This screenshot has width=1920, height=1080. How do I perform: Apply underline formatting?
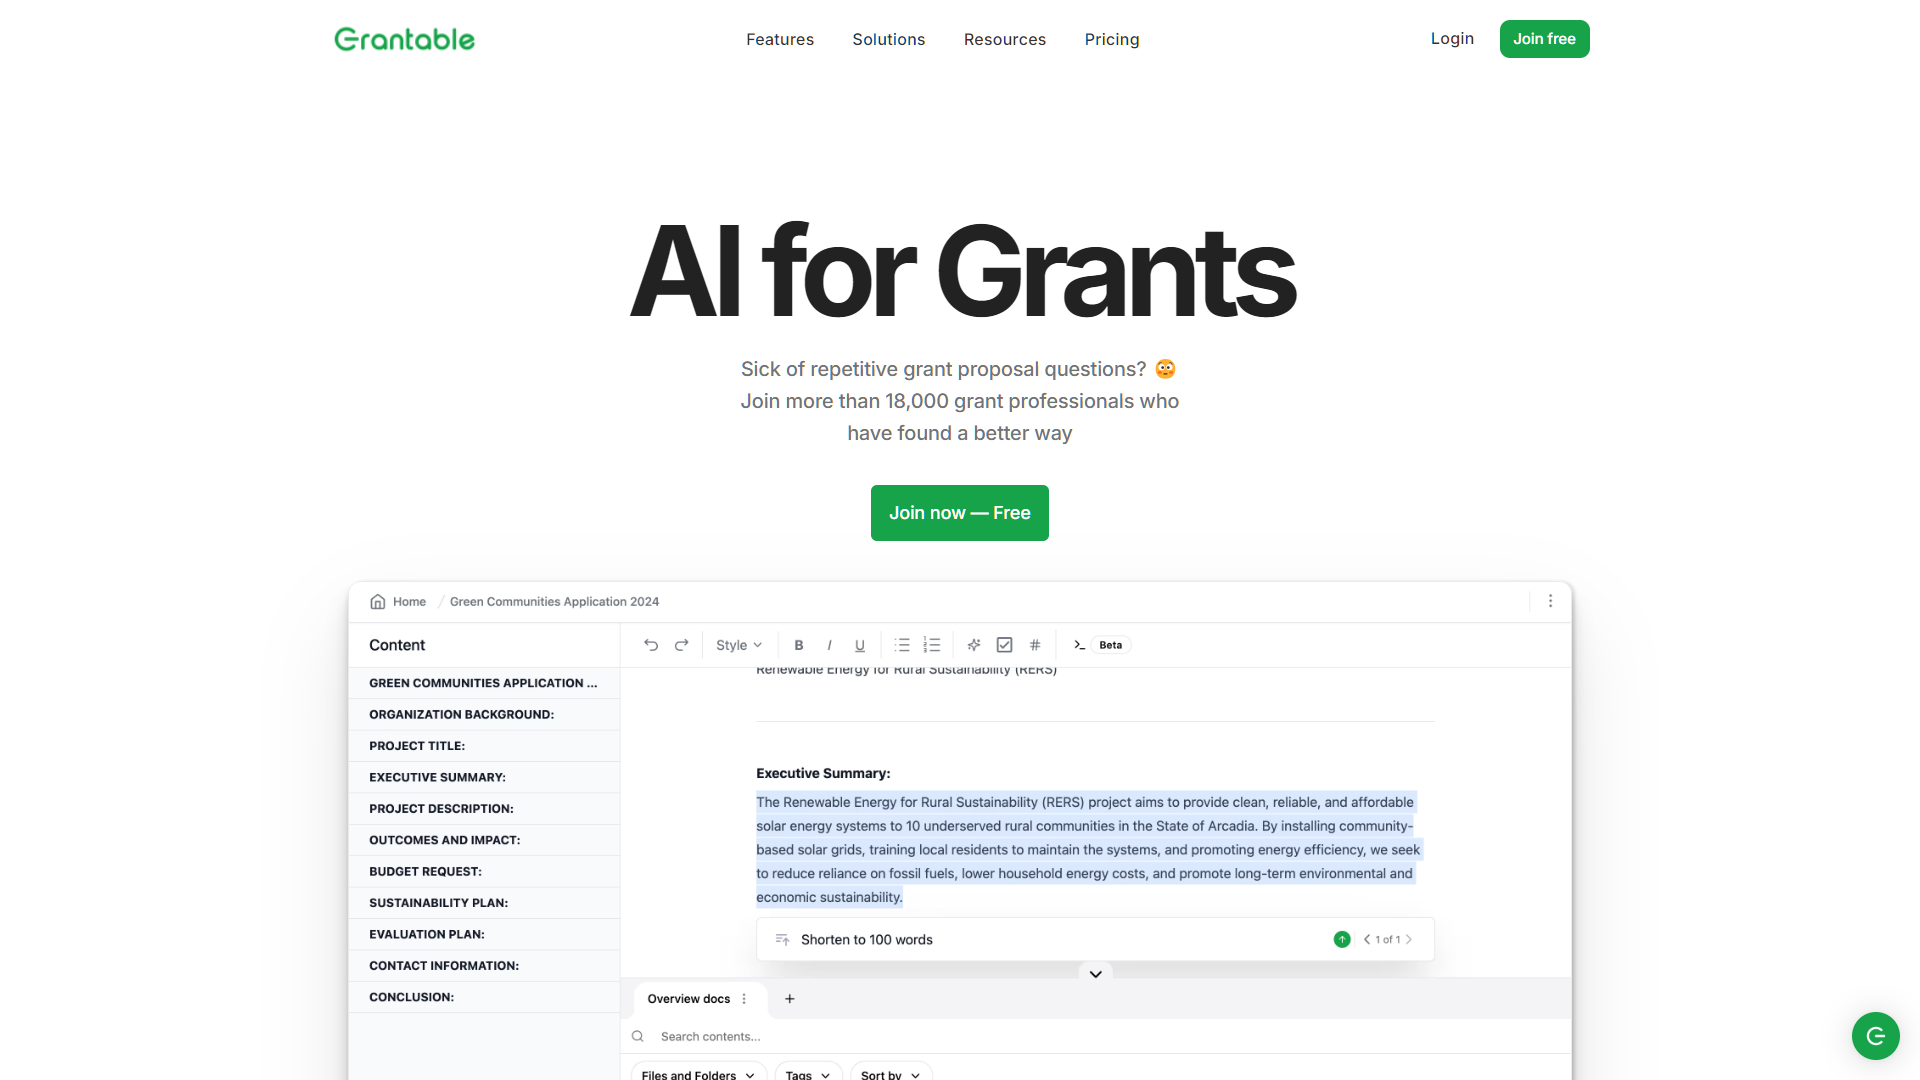coord(859,645)
